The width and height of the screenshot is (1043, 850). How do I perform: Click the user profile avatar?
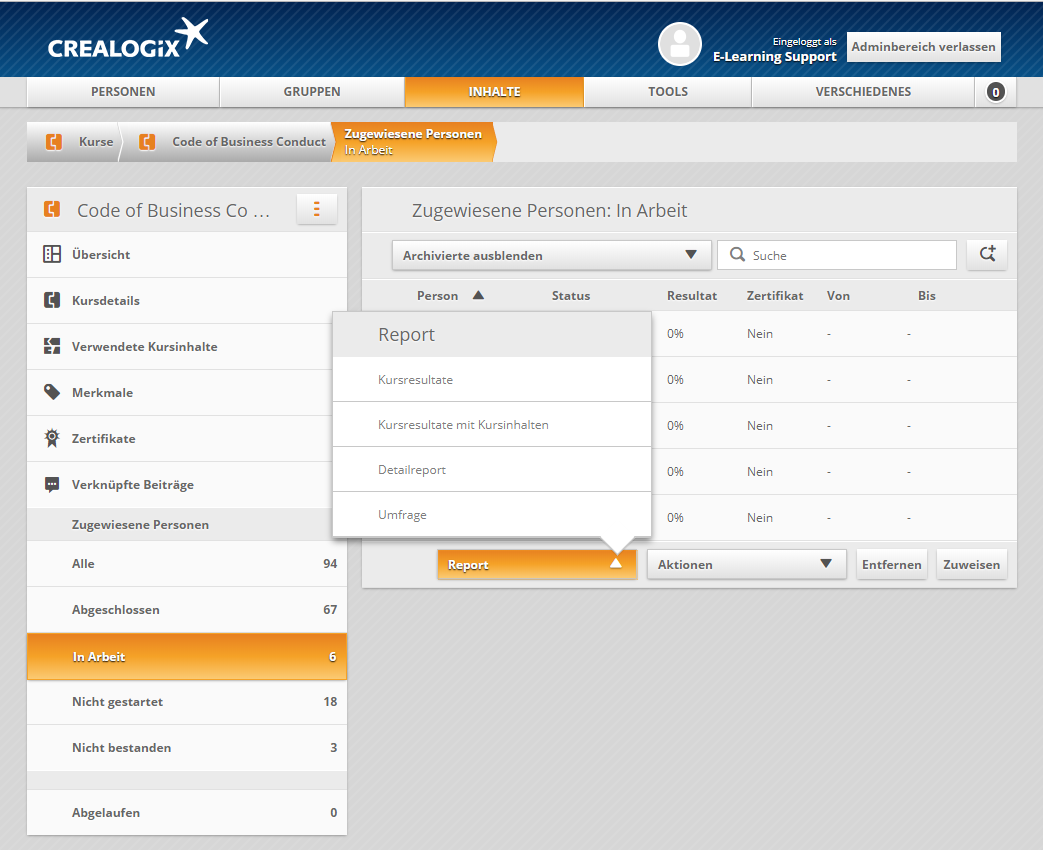coord(680,44)
